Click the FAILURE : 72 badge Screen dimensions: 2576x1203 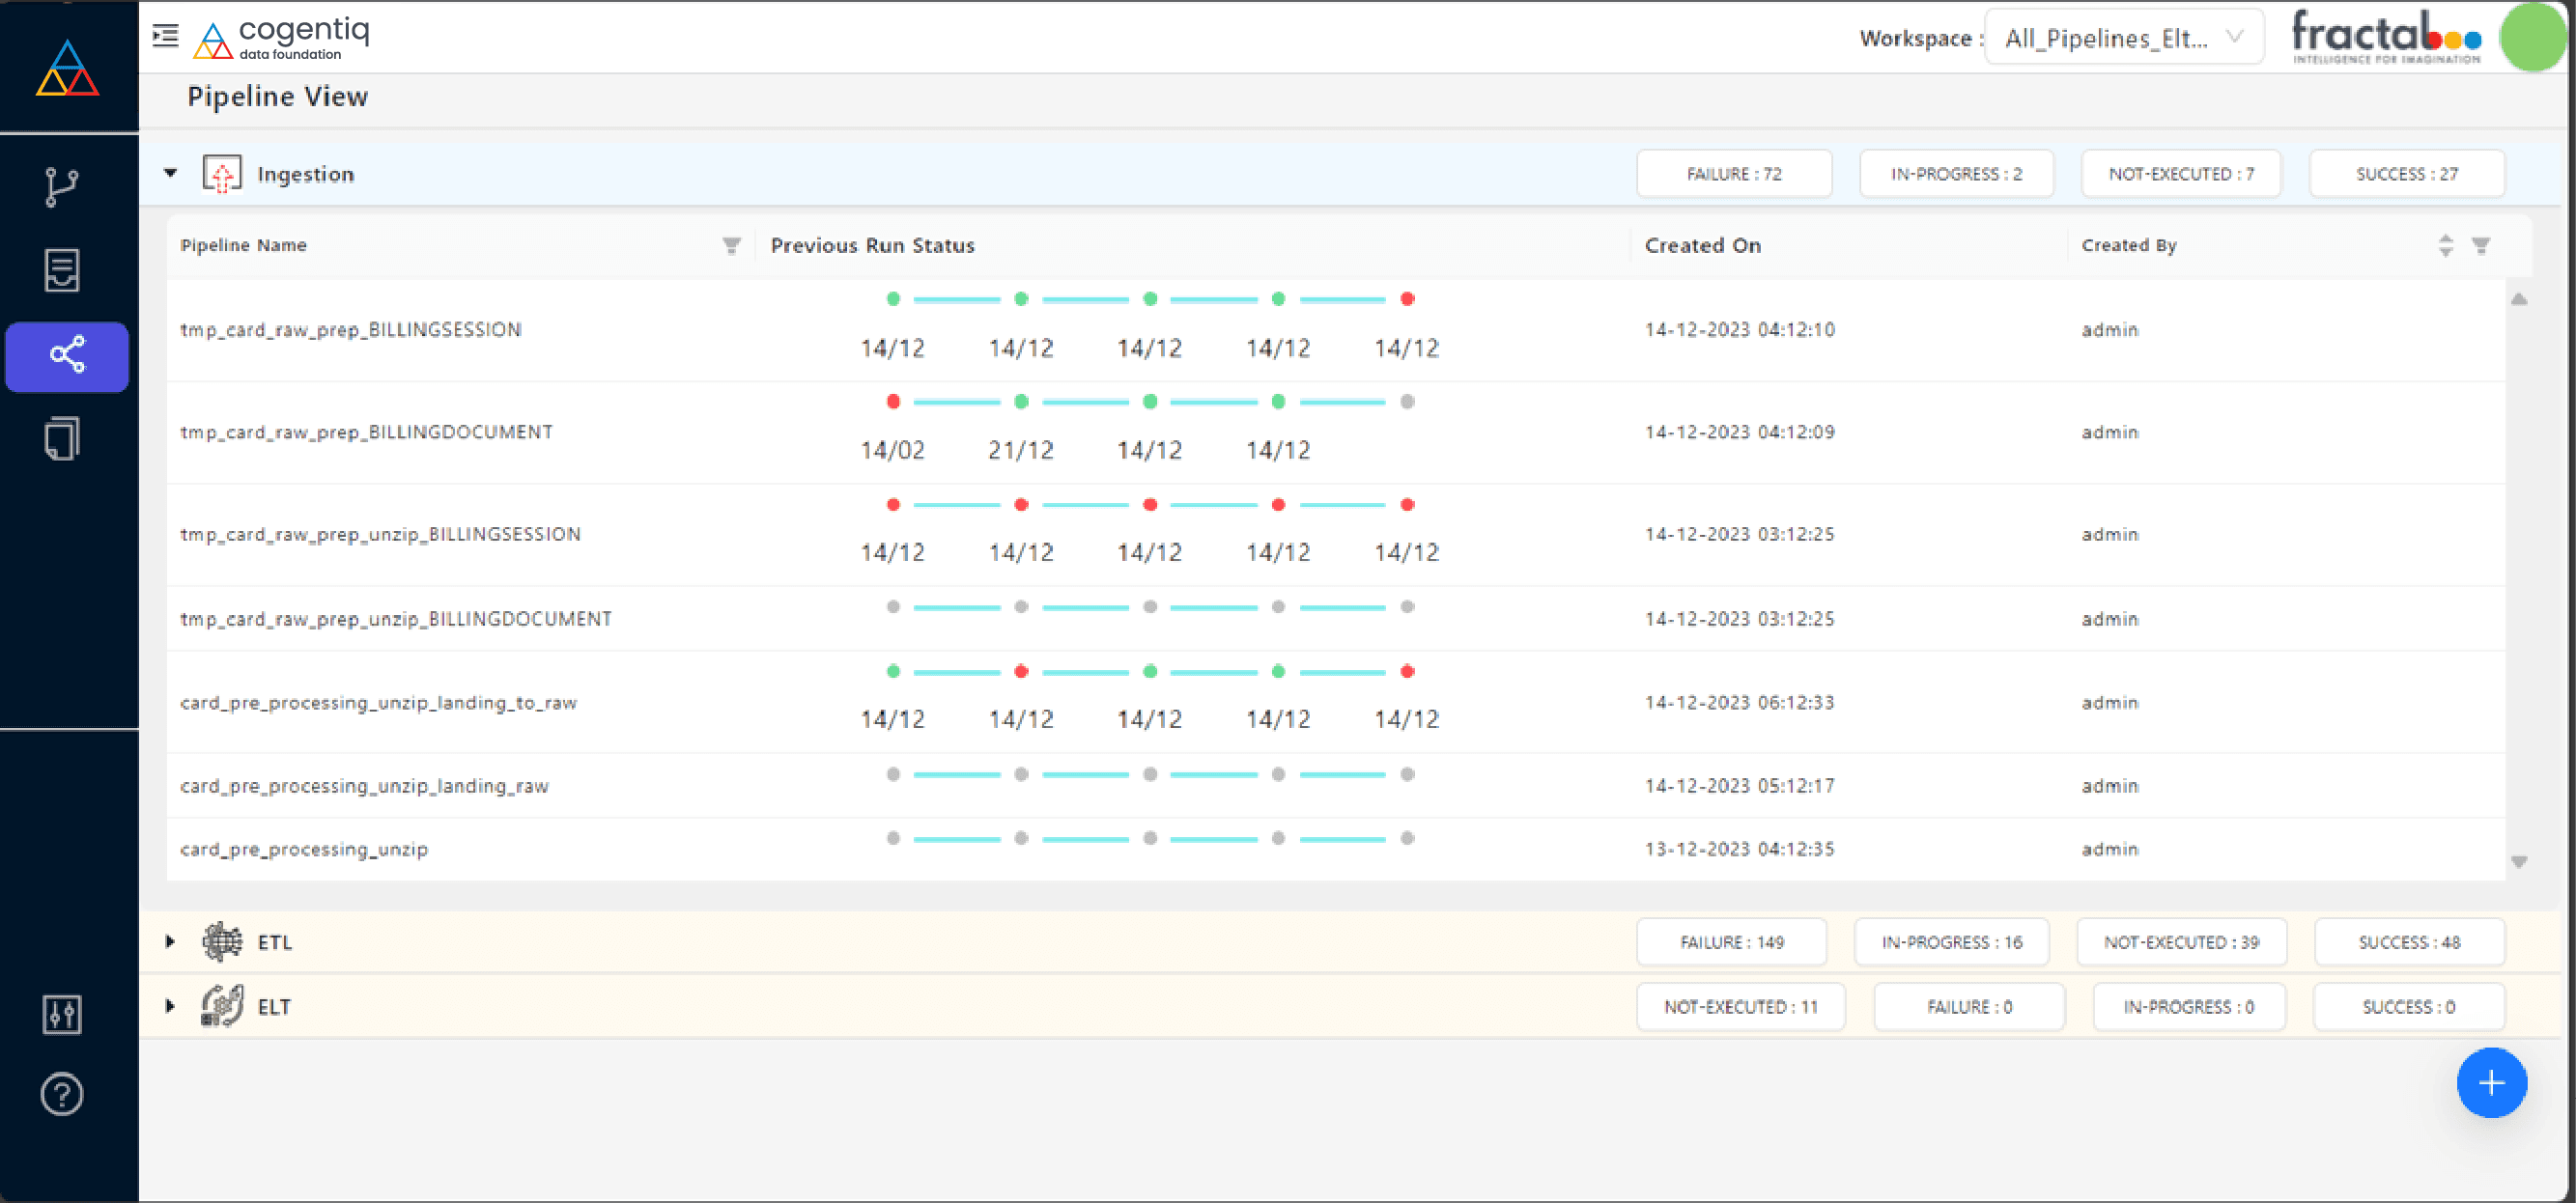point(1734,174)
